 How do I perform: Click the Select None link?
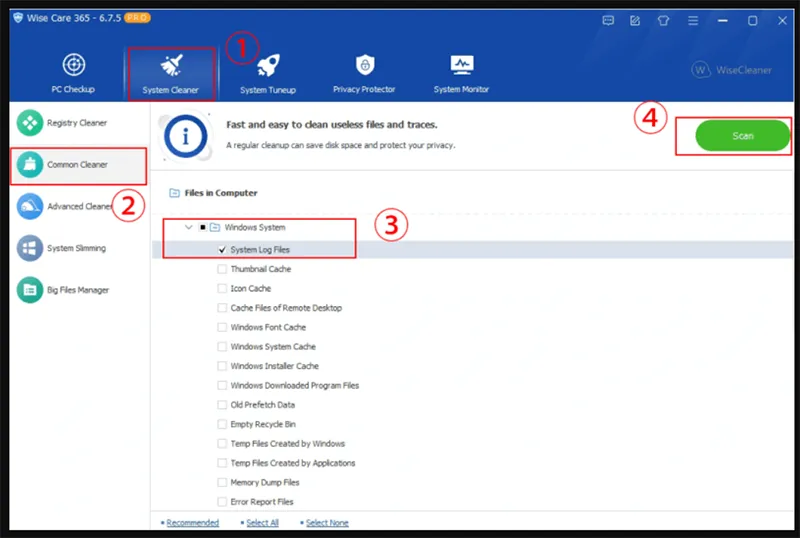coord(327,523)
